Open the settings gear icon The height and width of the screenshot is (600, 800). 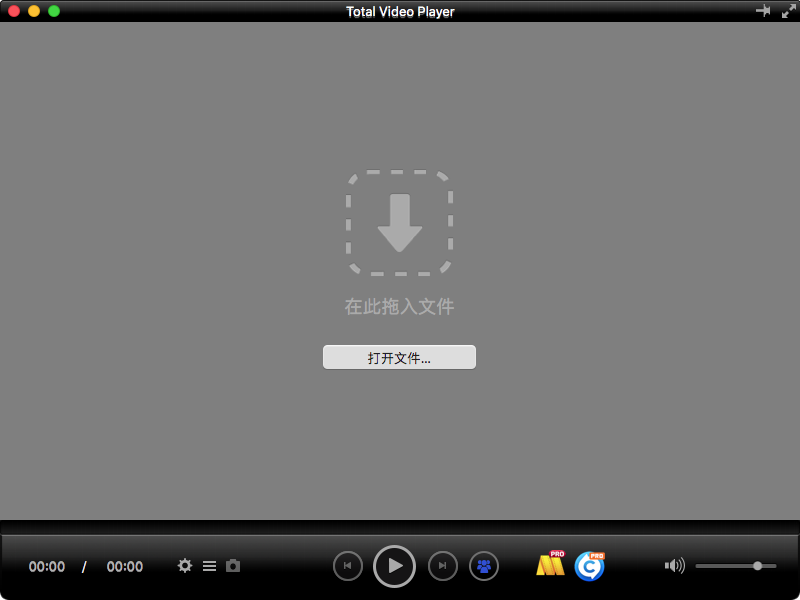(185, 566)
